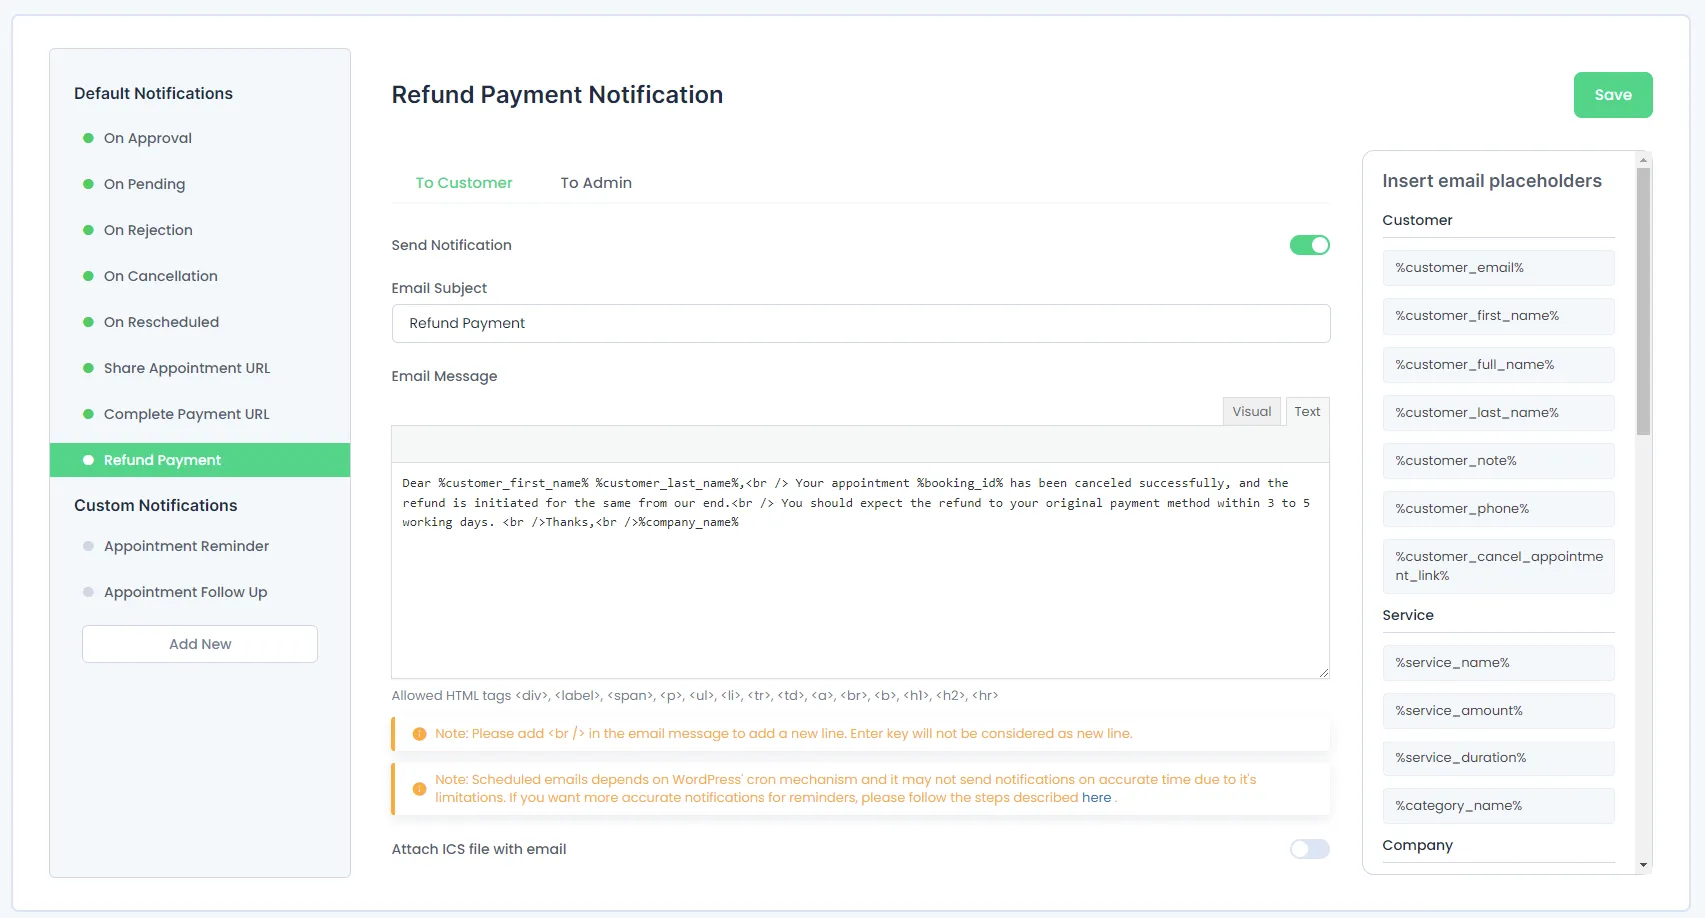Switch editor to Visual mode
The image size is (1705, 918).
tap(1251, 411)
